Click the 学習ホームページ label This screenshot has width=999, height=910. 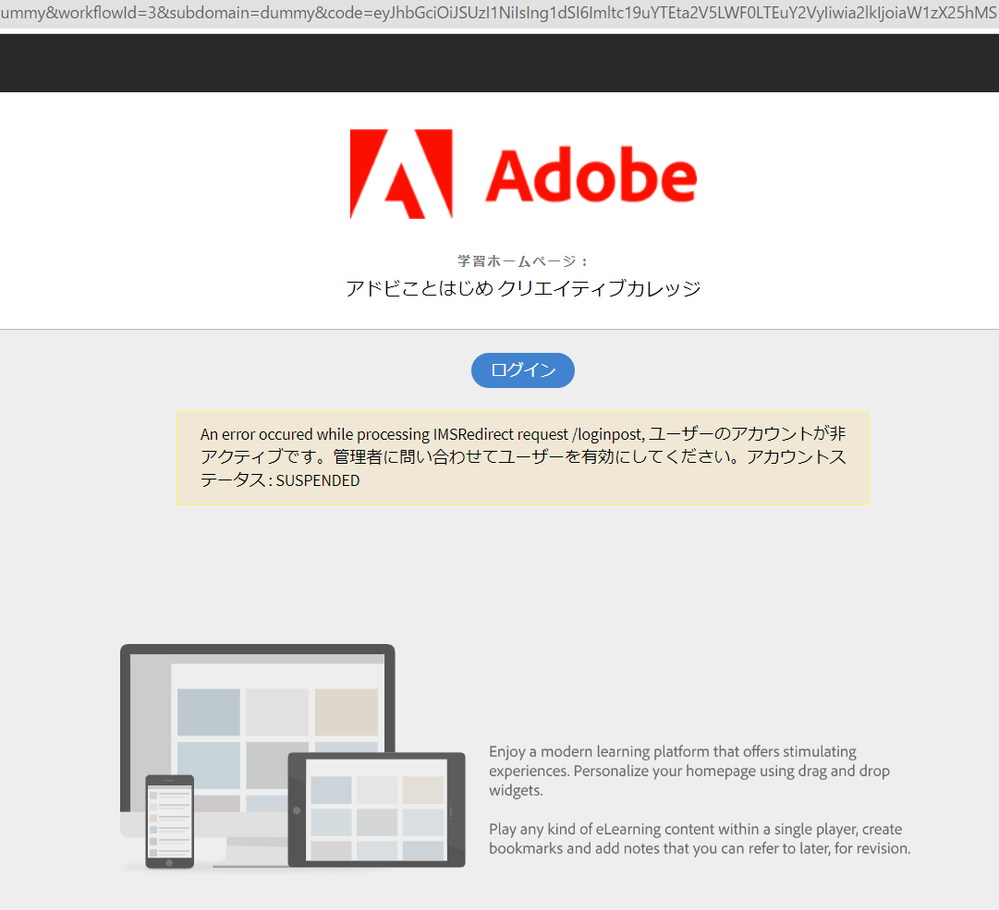click(x=522, y=259)
